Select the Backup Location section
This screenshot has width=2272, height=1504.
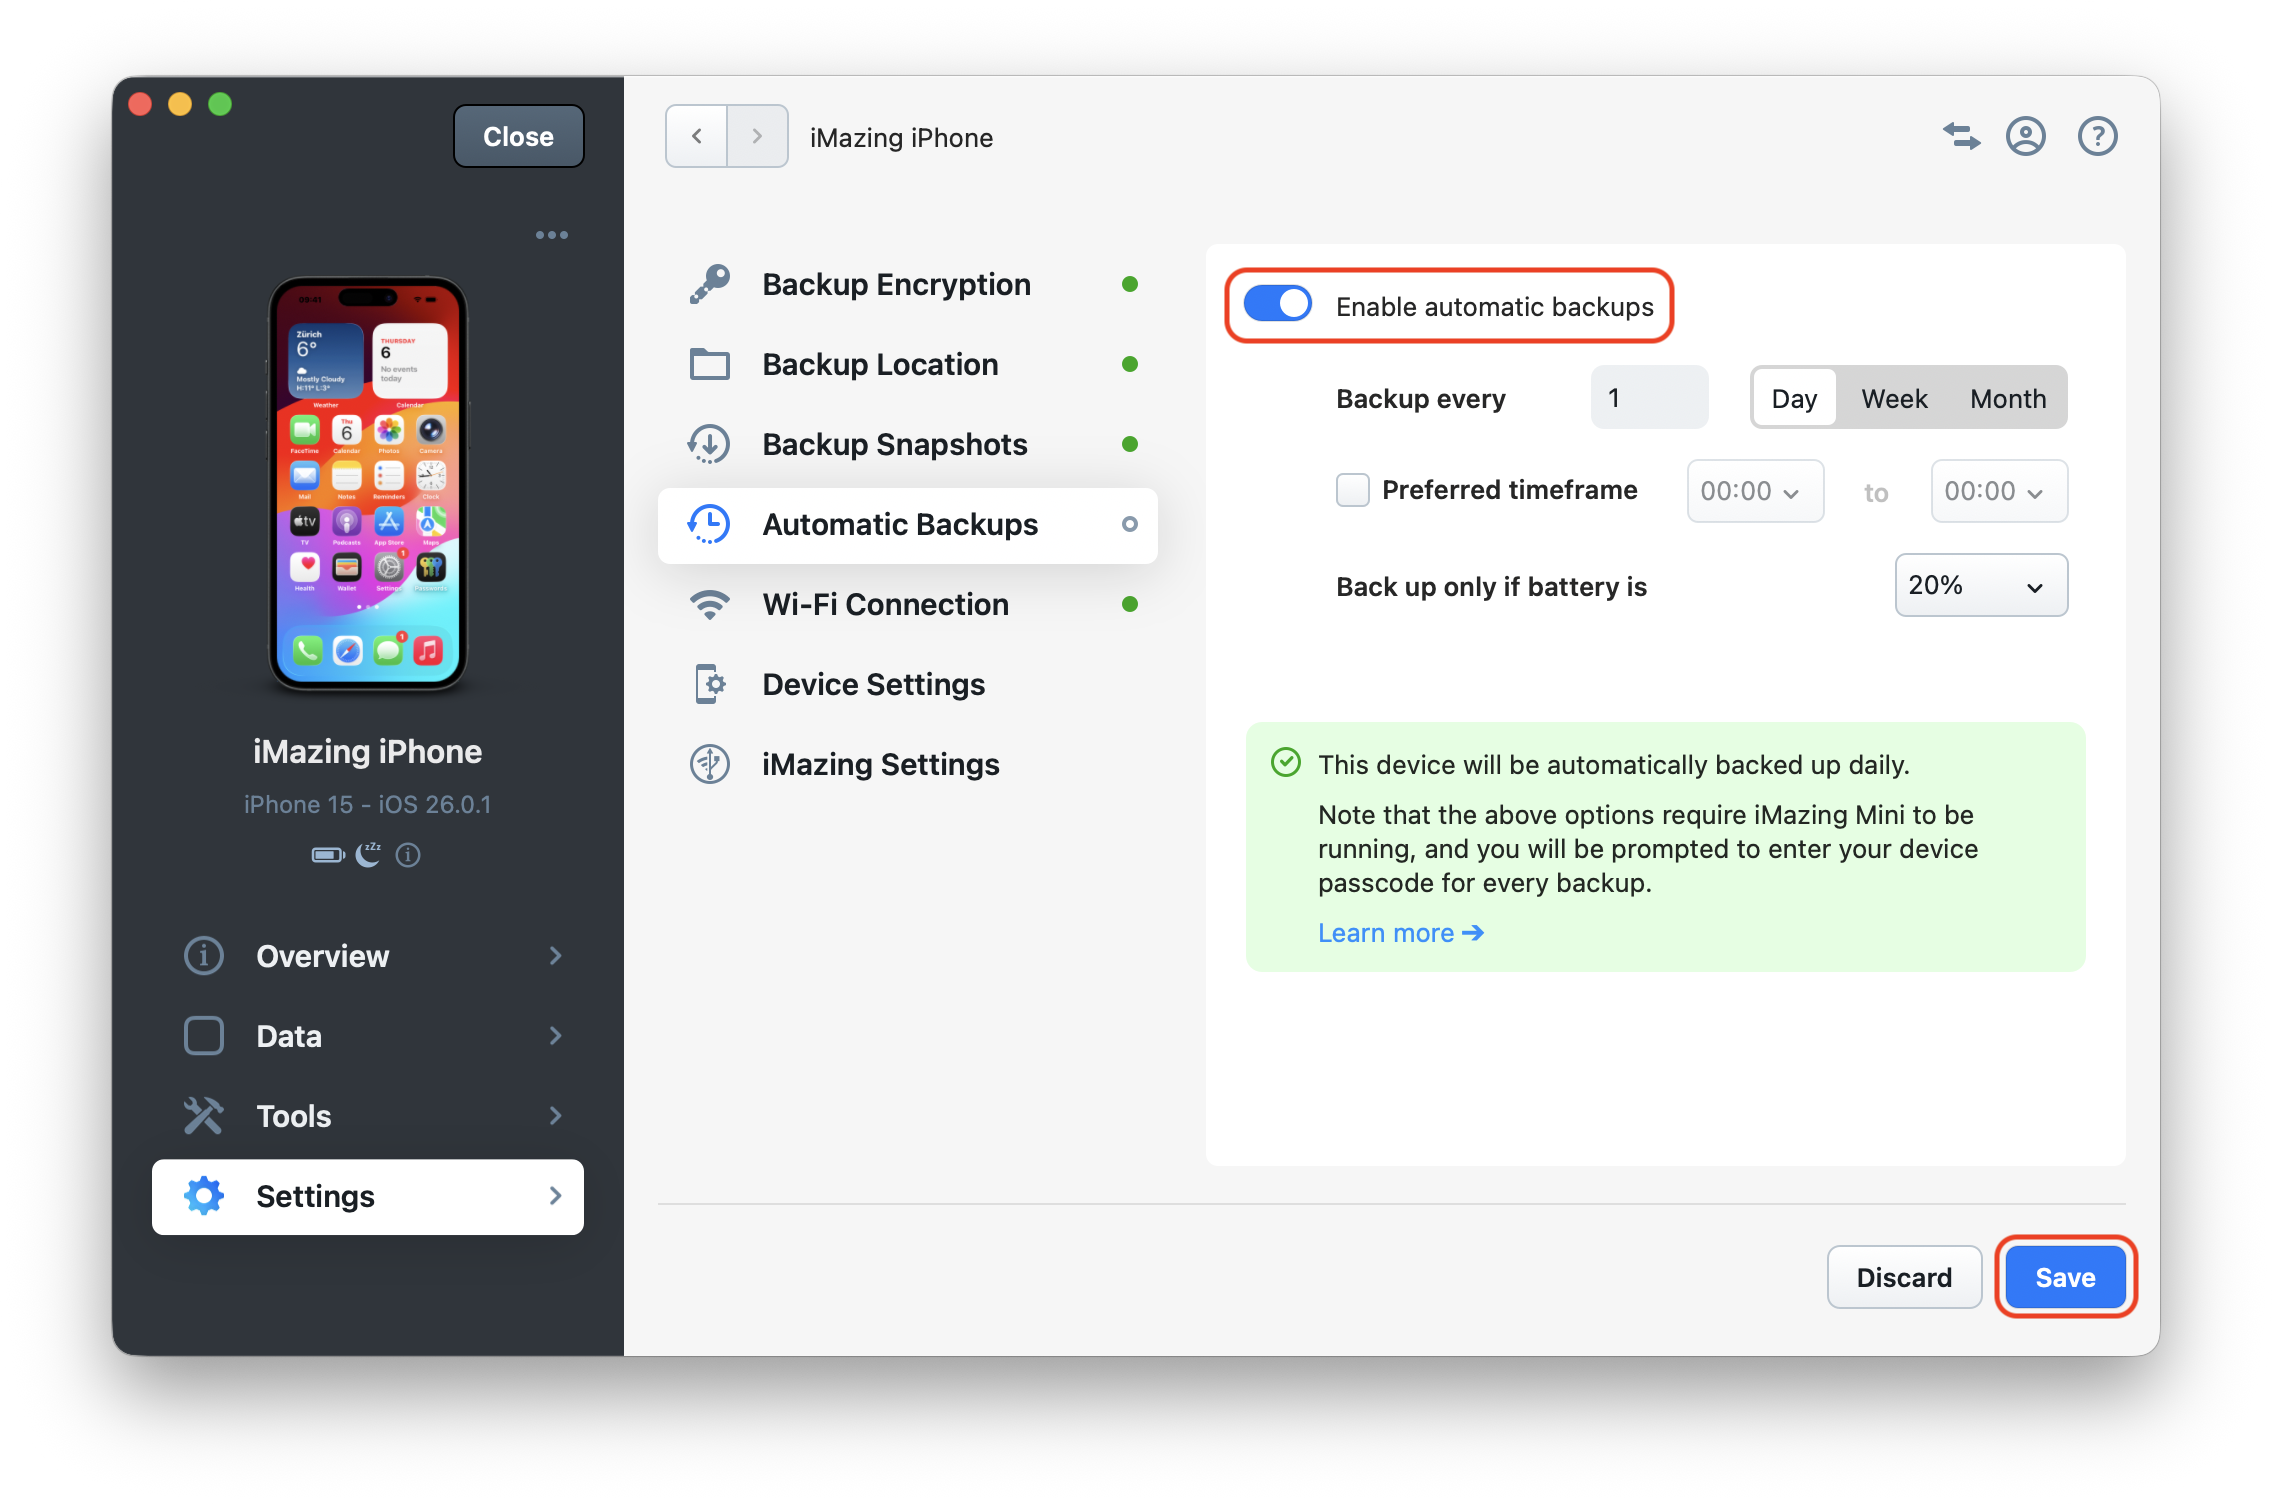pyautogui.click(x=879, y=364)
